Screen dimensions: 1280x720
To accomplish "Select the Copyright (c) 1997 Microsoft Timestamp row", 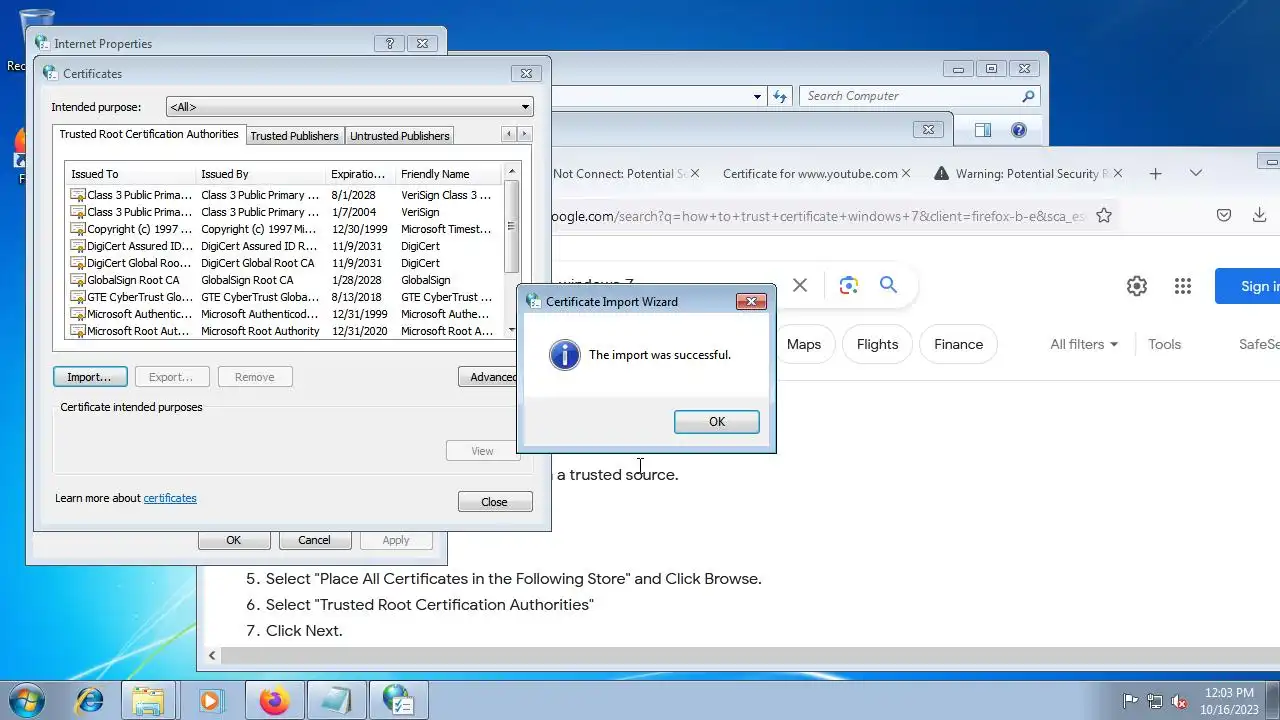I will 284,229.
